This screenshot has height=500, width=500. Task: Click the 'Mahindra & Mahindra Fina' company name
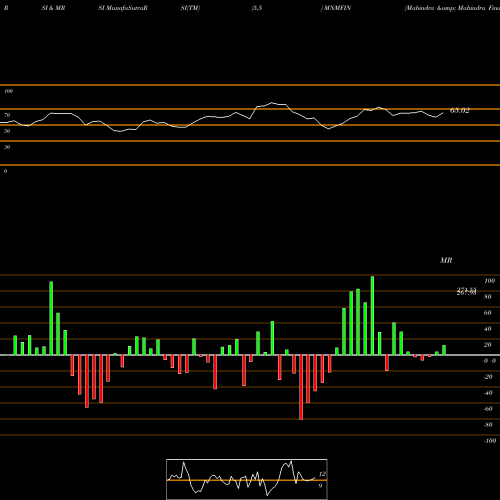coord(452,8)
